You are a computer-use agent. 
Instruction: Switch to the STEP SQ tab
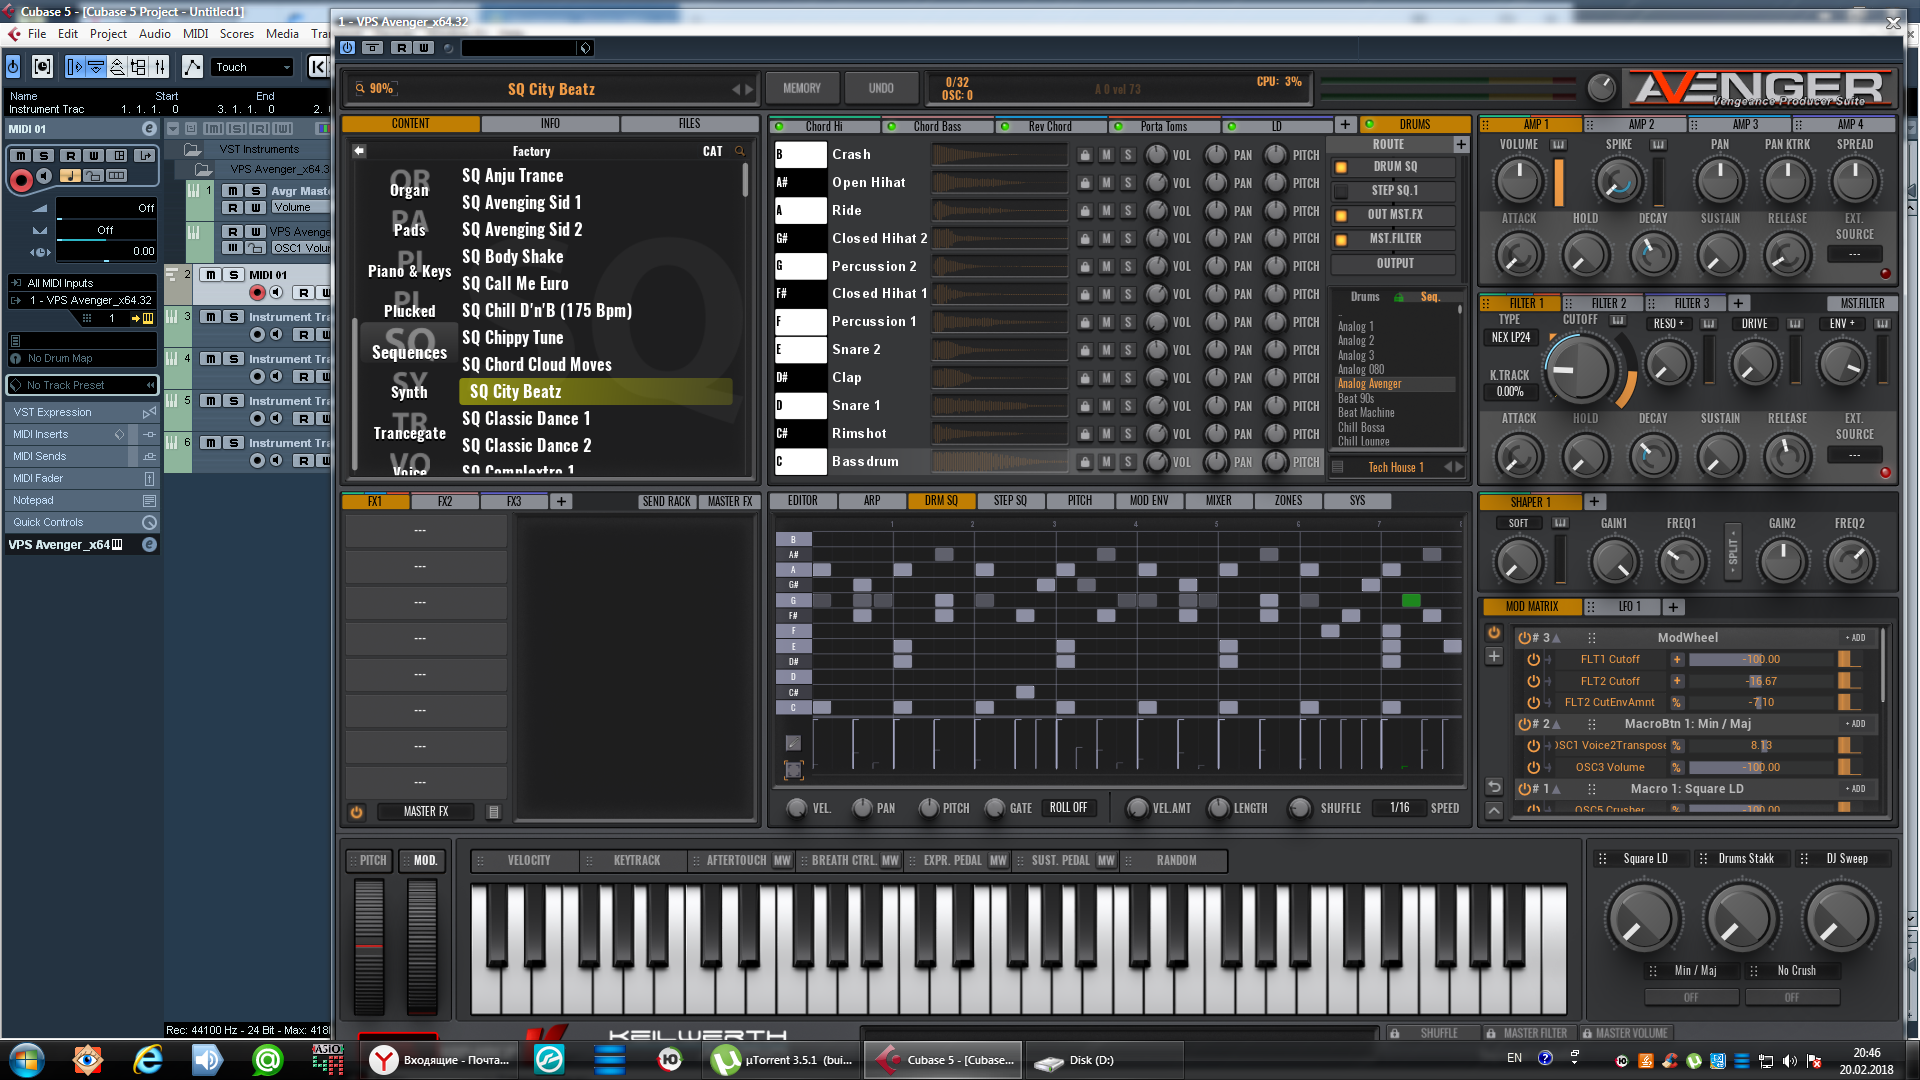[1009, 501]
